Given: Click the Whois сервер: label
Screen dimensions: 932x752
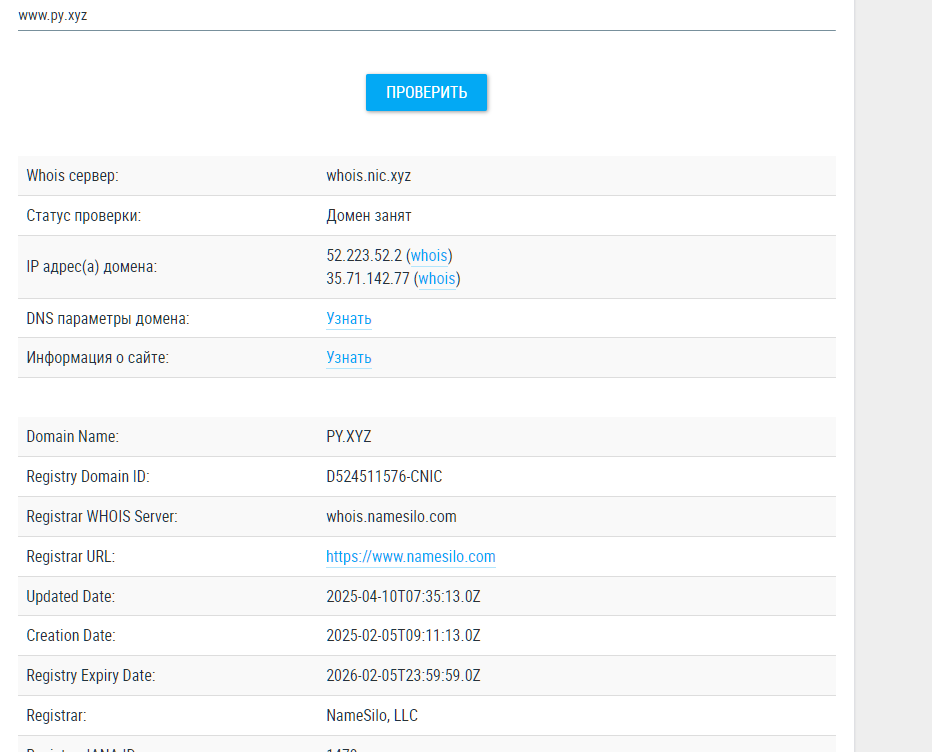Looking at the screenshot, I should coord(73,176).
